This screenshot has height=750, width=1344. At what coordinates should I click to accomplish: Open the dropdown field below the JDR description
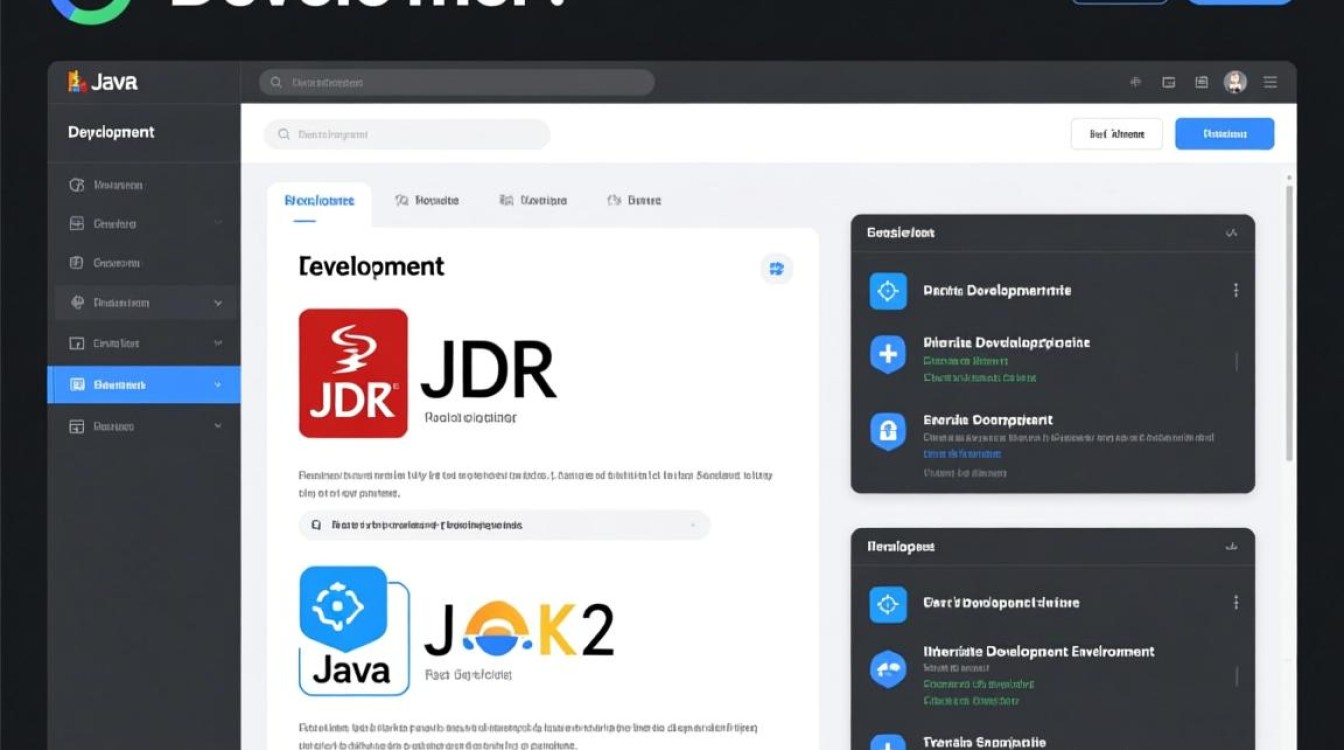504,524
